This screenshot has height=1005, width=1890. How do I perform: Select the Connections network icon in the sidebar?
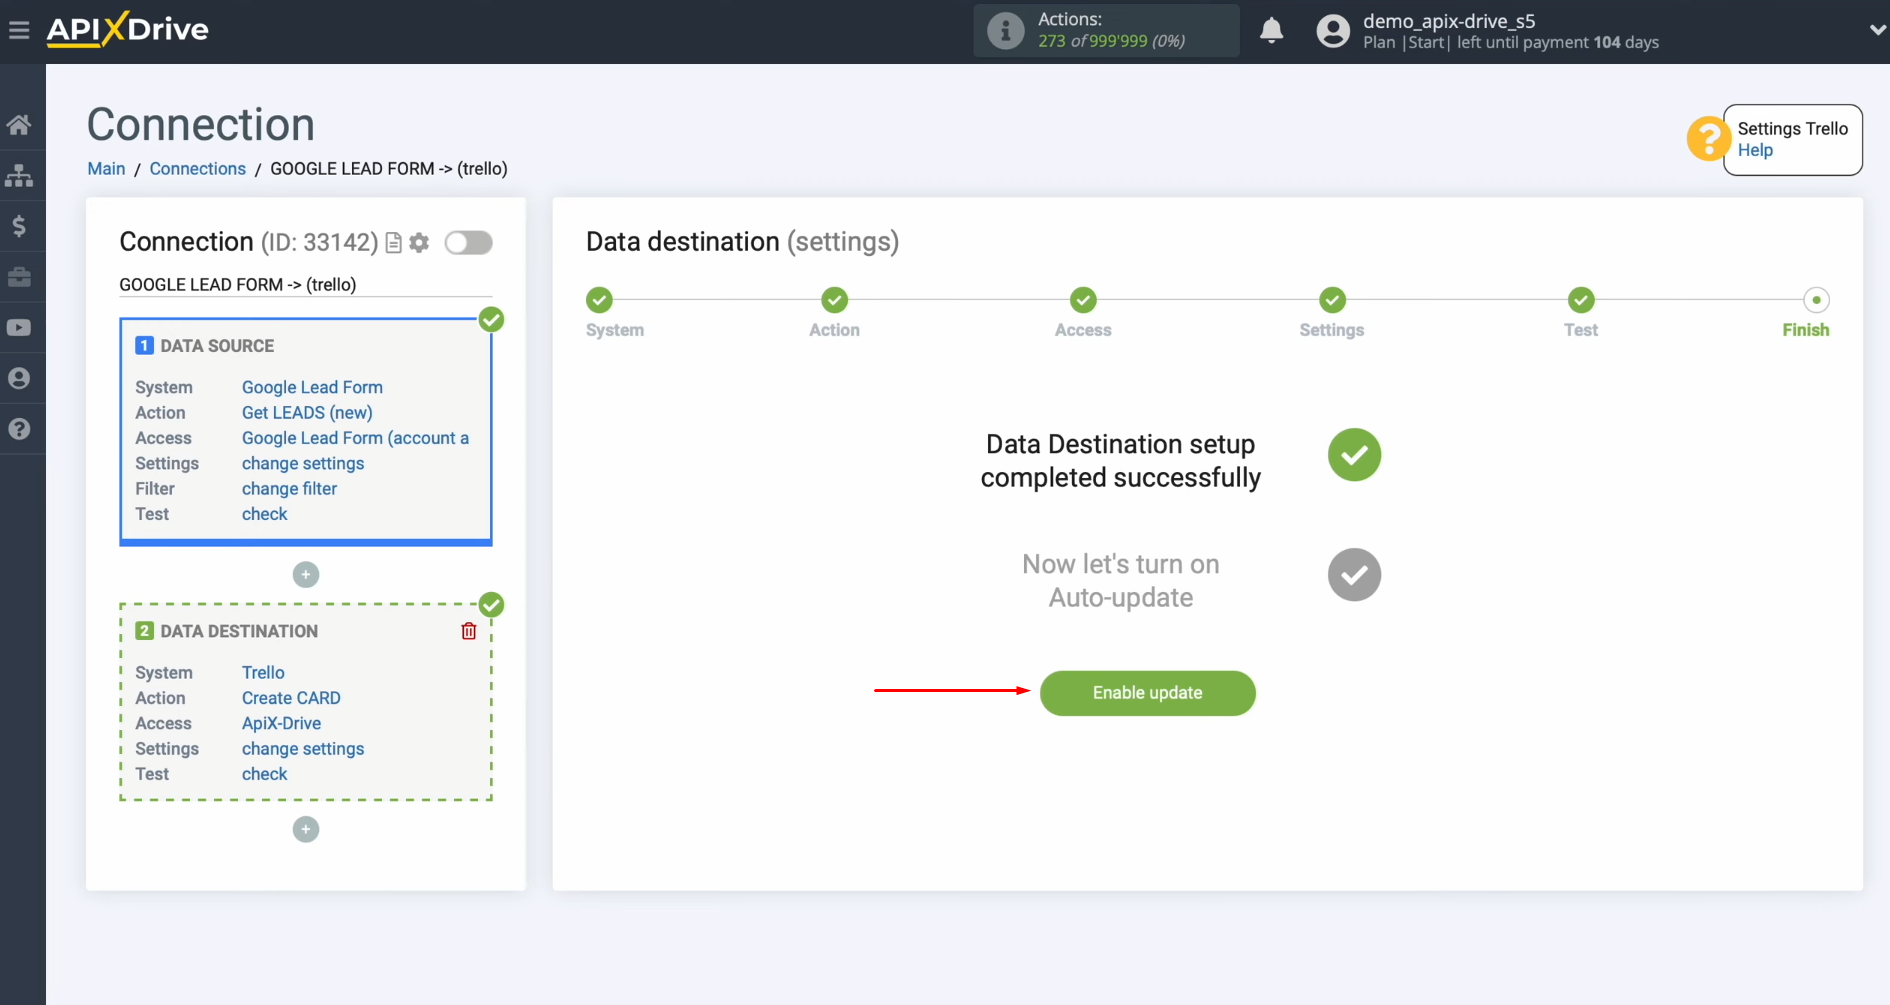pos(20,176)
